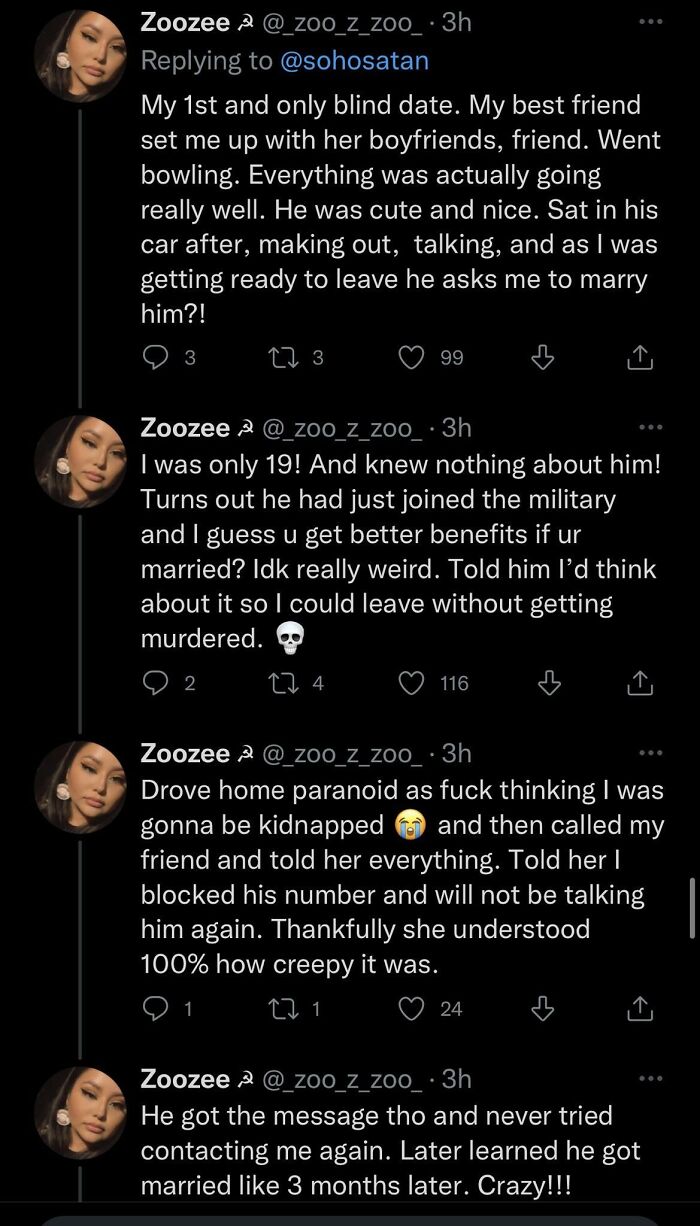This screenshot has height=1226, width=700.
Task: Share the 'without getting murdered' tweet
Action: point(641,683)
